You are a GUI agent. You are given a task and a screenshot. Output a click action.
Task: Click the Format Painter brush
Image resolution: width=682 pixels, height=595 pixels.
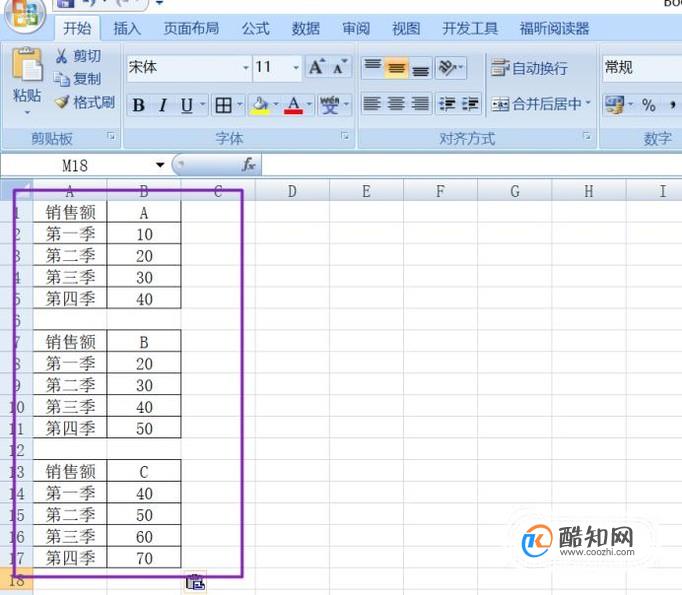coord(62,102)
